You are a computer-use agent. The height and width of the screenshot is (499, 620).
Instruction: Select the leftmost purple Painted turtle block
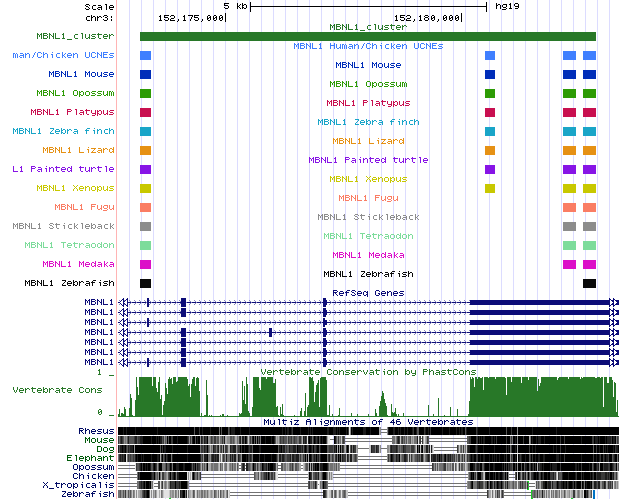[146, 170]
